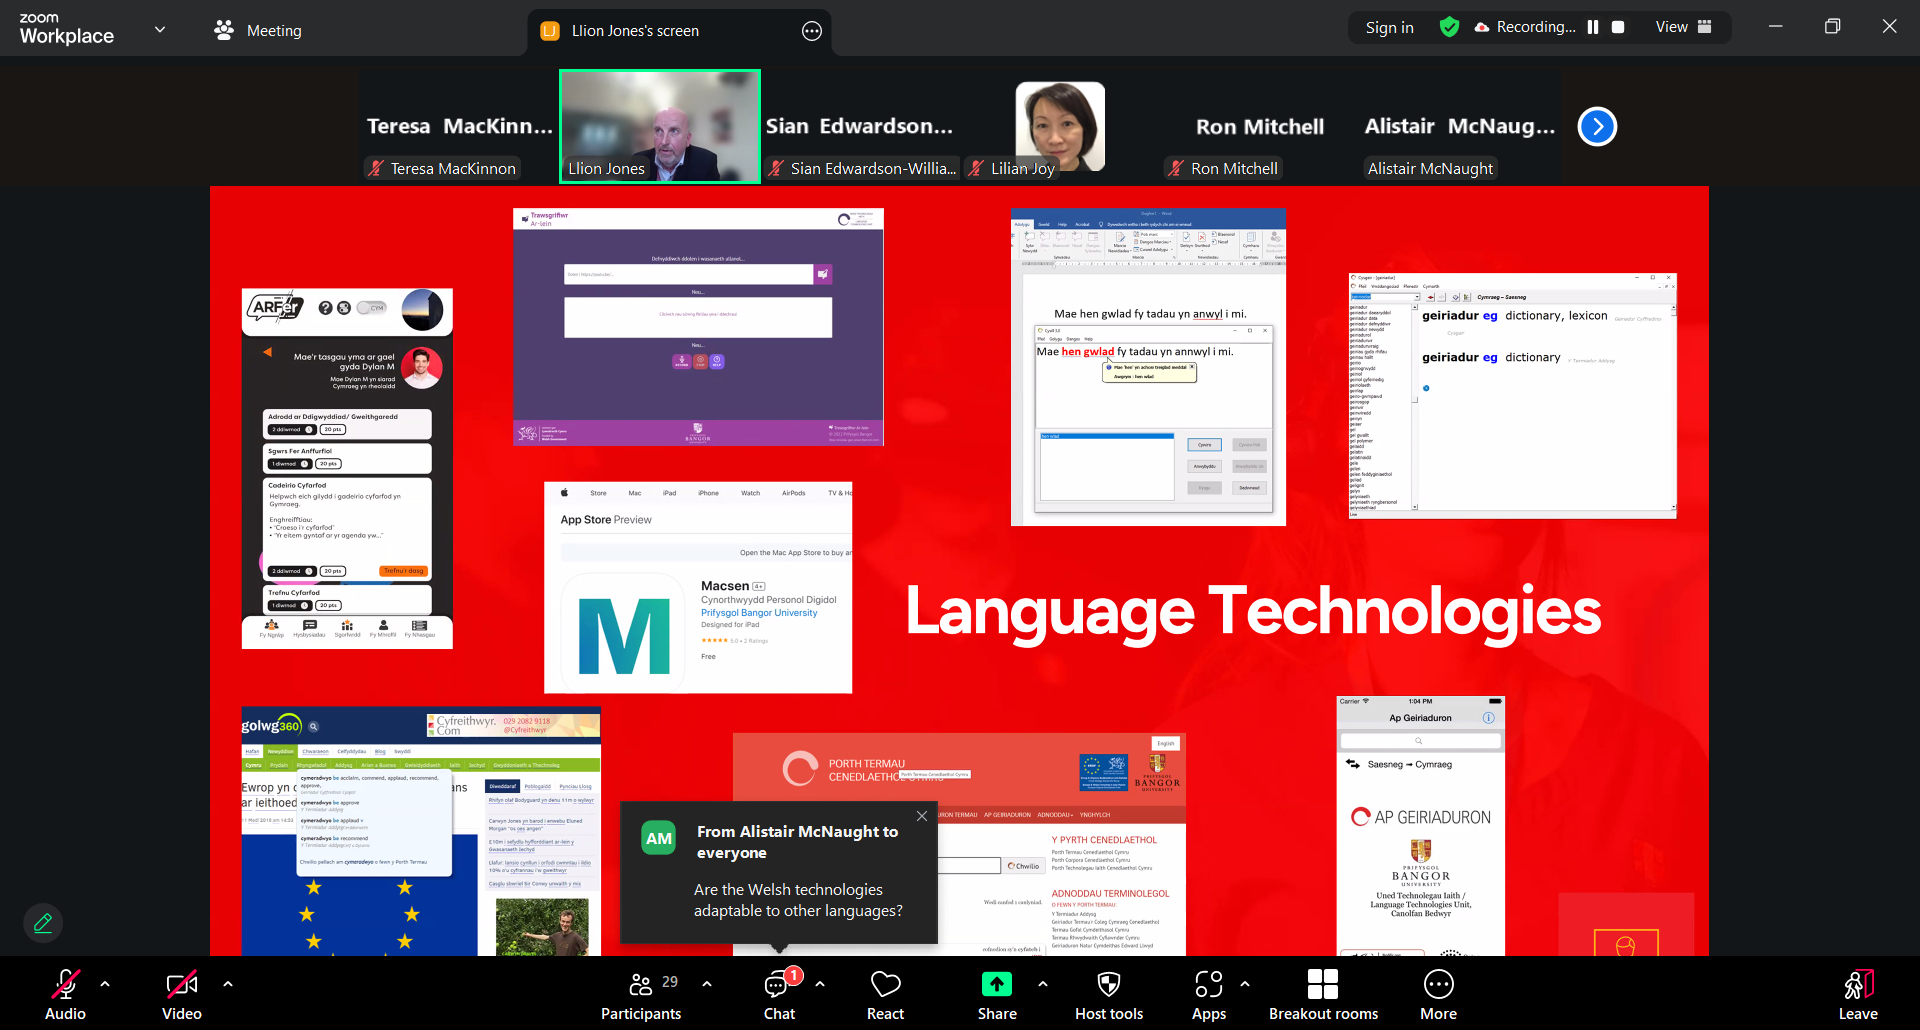Open the React emoji panel

pos(885,995)
